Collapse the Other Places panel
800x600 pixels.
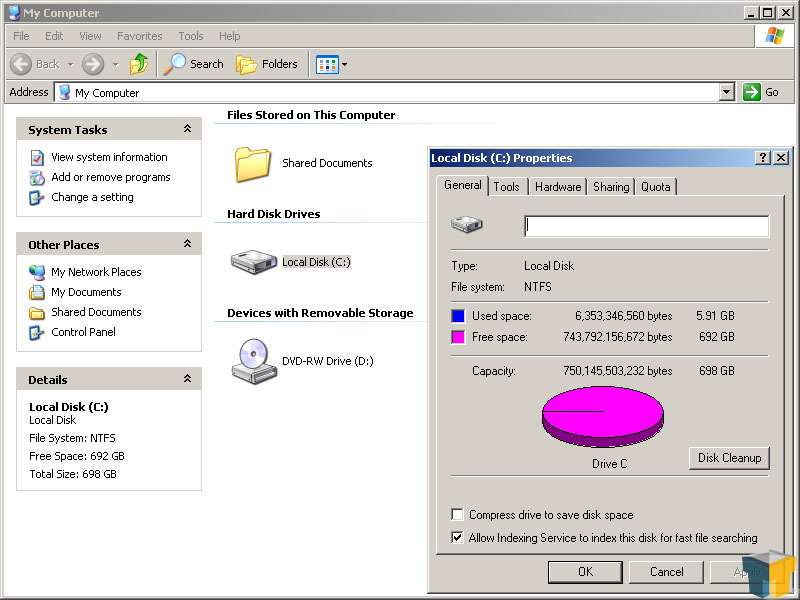pyautogui.click(x=187, y=244)
